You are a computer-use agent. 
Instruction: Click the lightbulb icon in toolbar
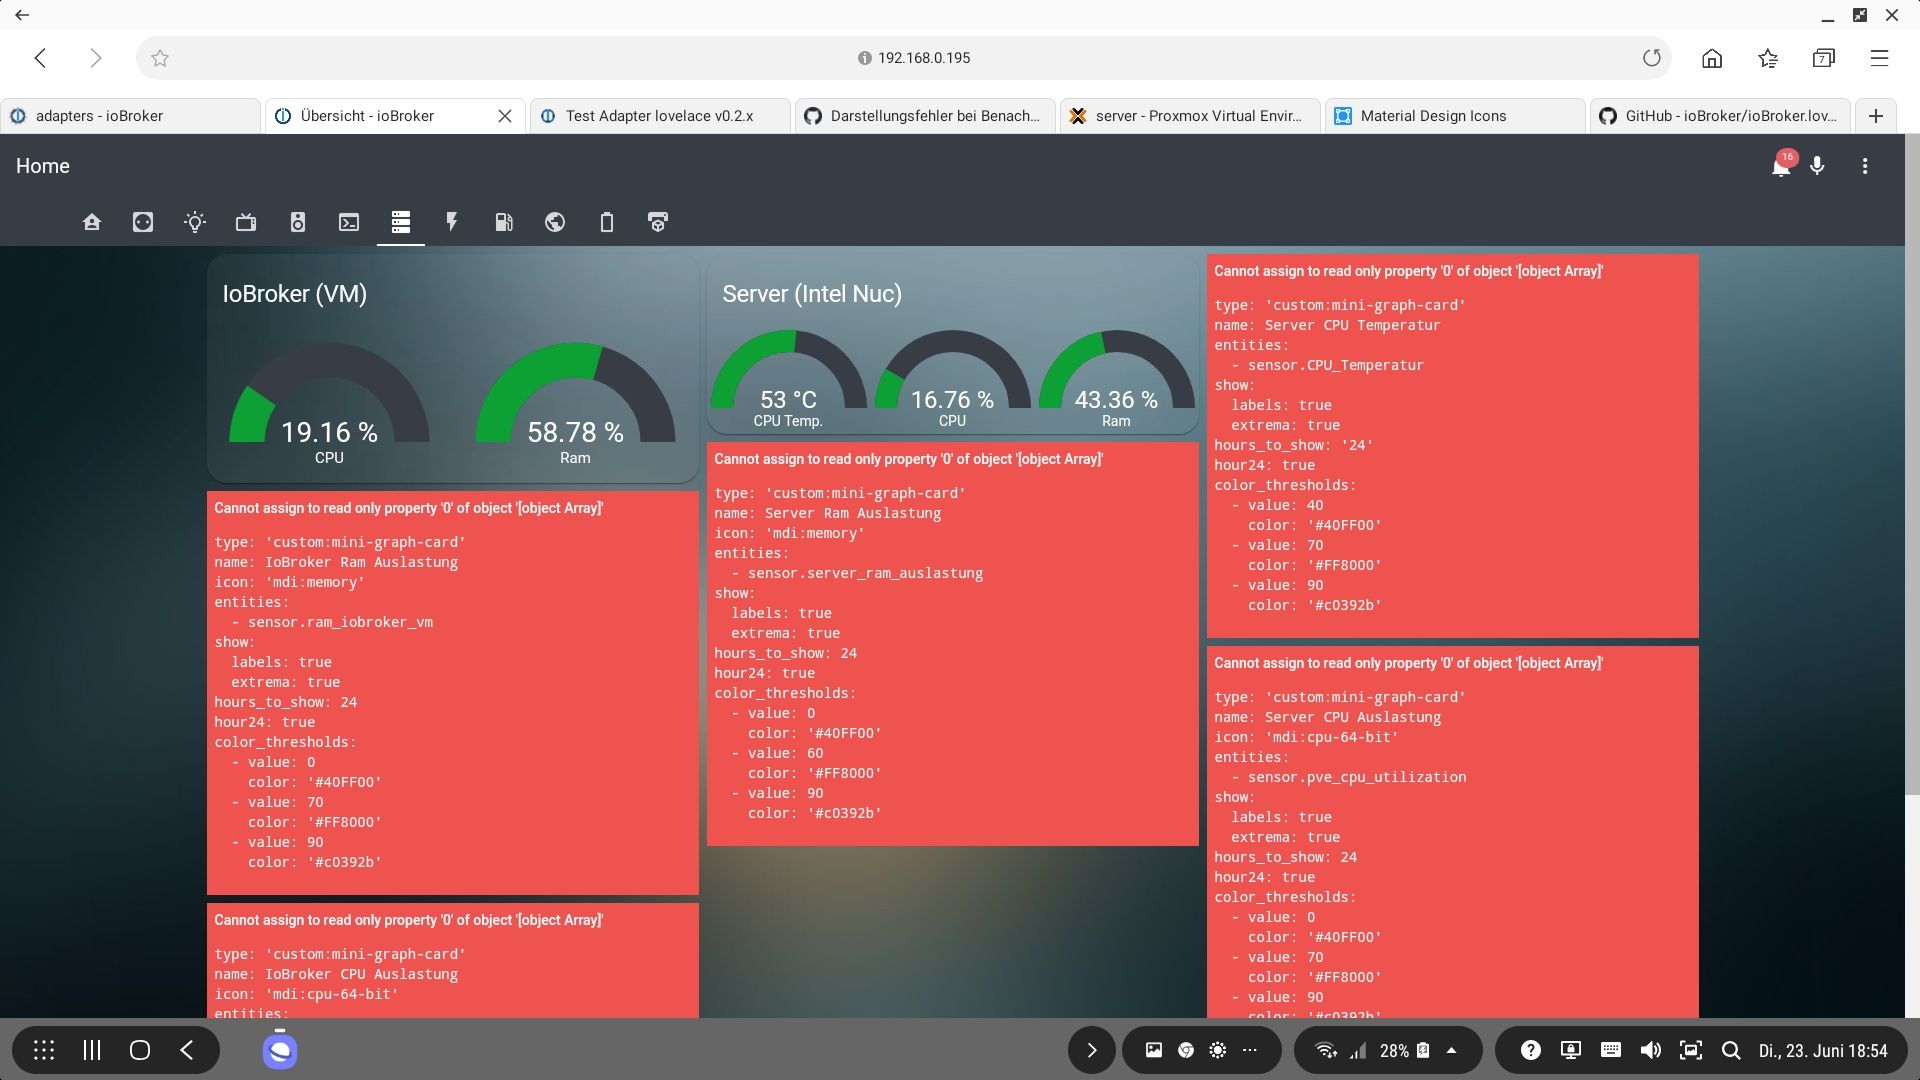pos(195,222)
